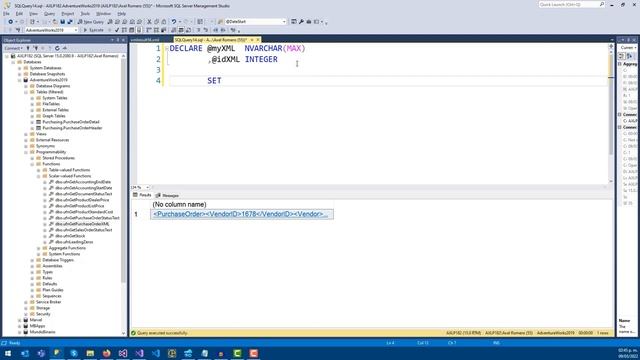Open Firefox from the taskbar
The width and height of the screenshot is (640, 360).
(107, 353)
